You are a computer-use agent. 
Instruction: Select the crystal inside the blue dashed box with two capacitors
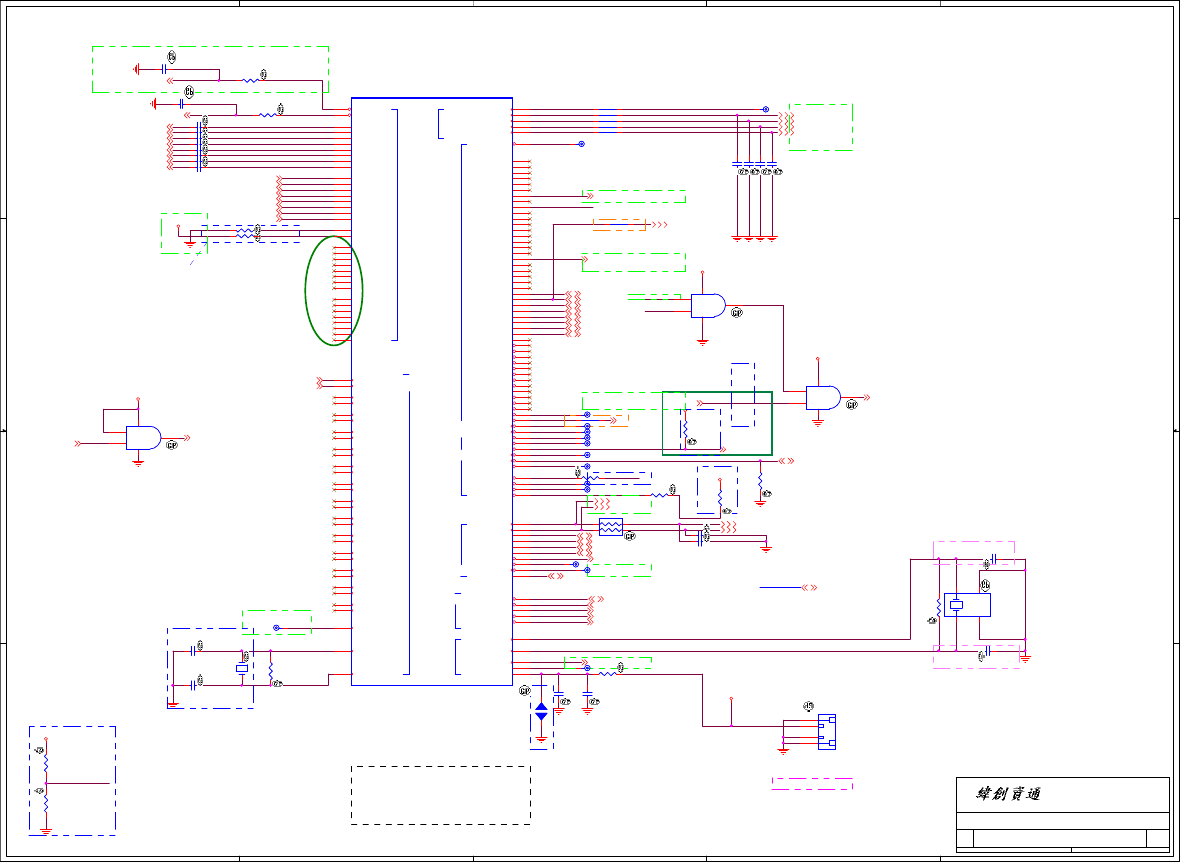click(242, 669)
